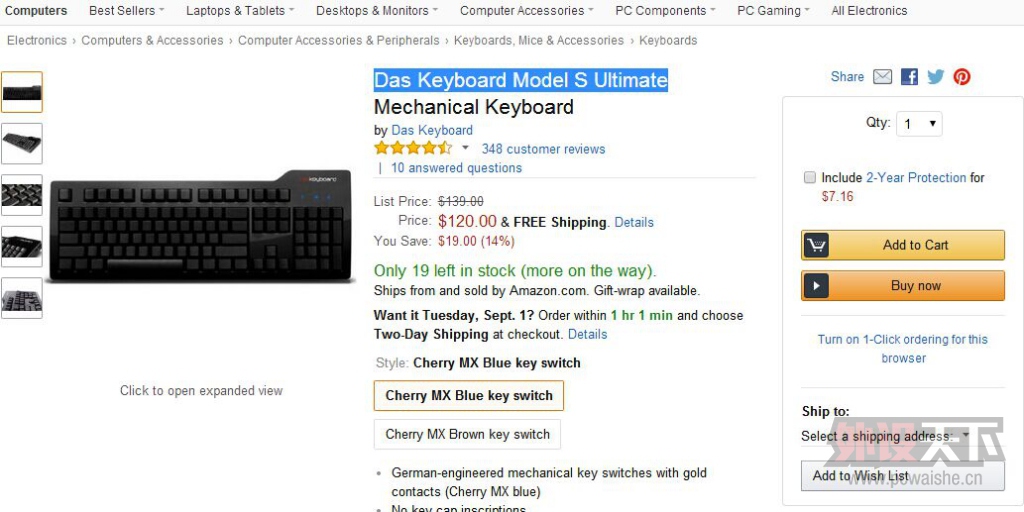Open 348 customer reviews link

coord(543,149)
